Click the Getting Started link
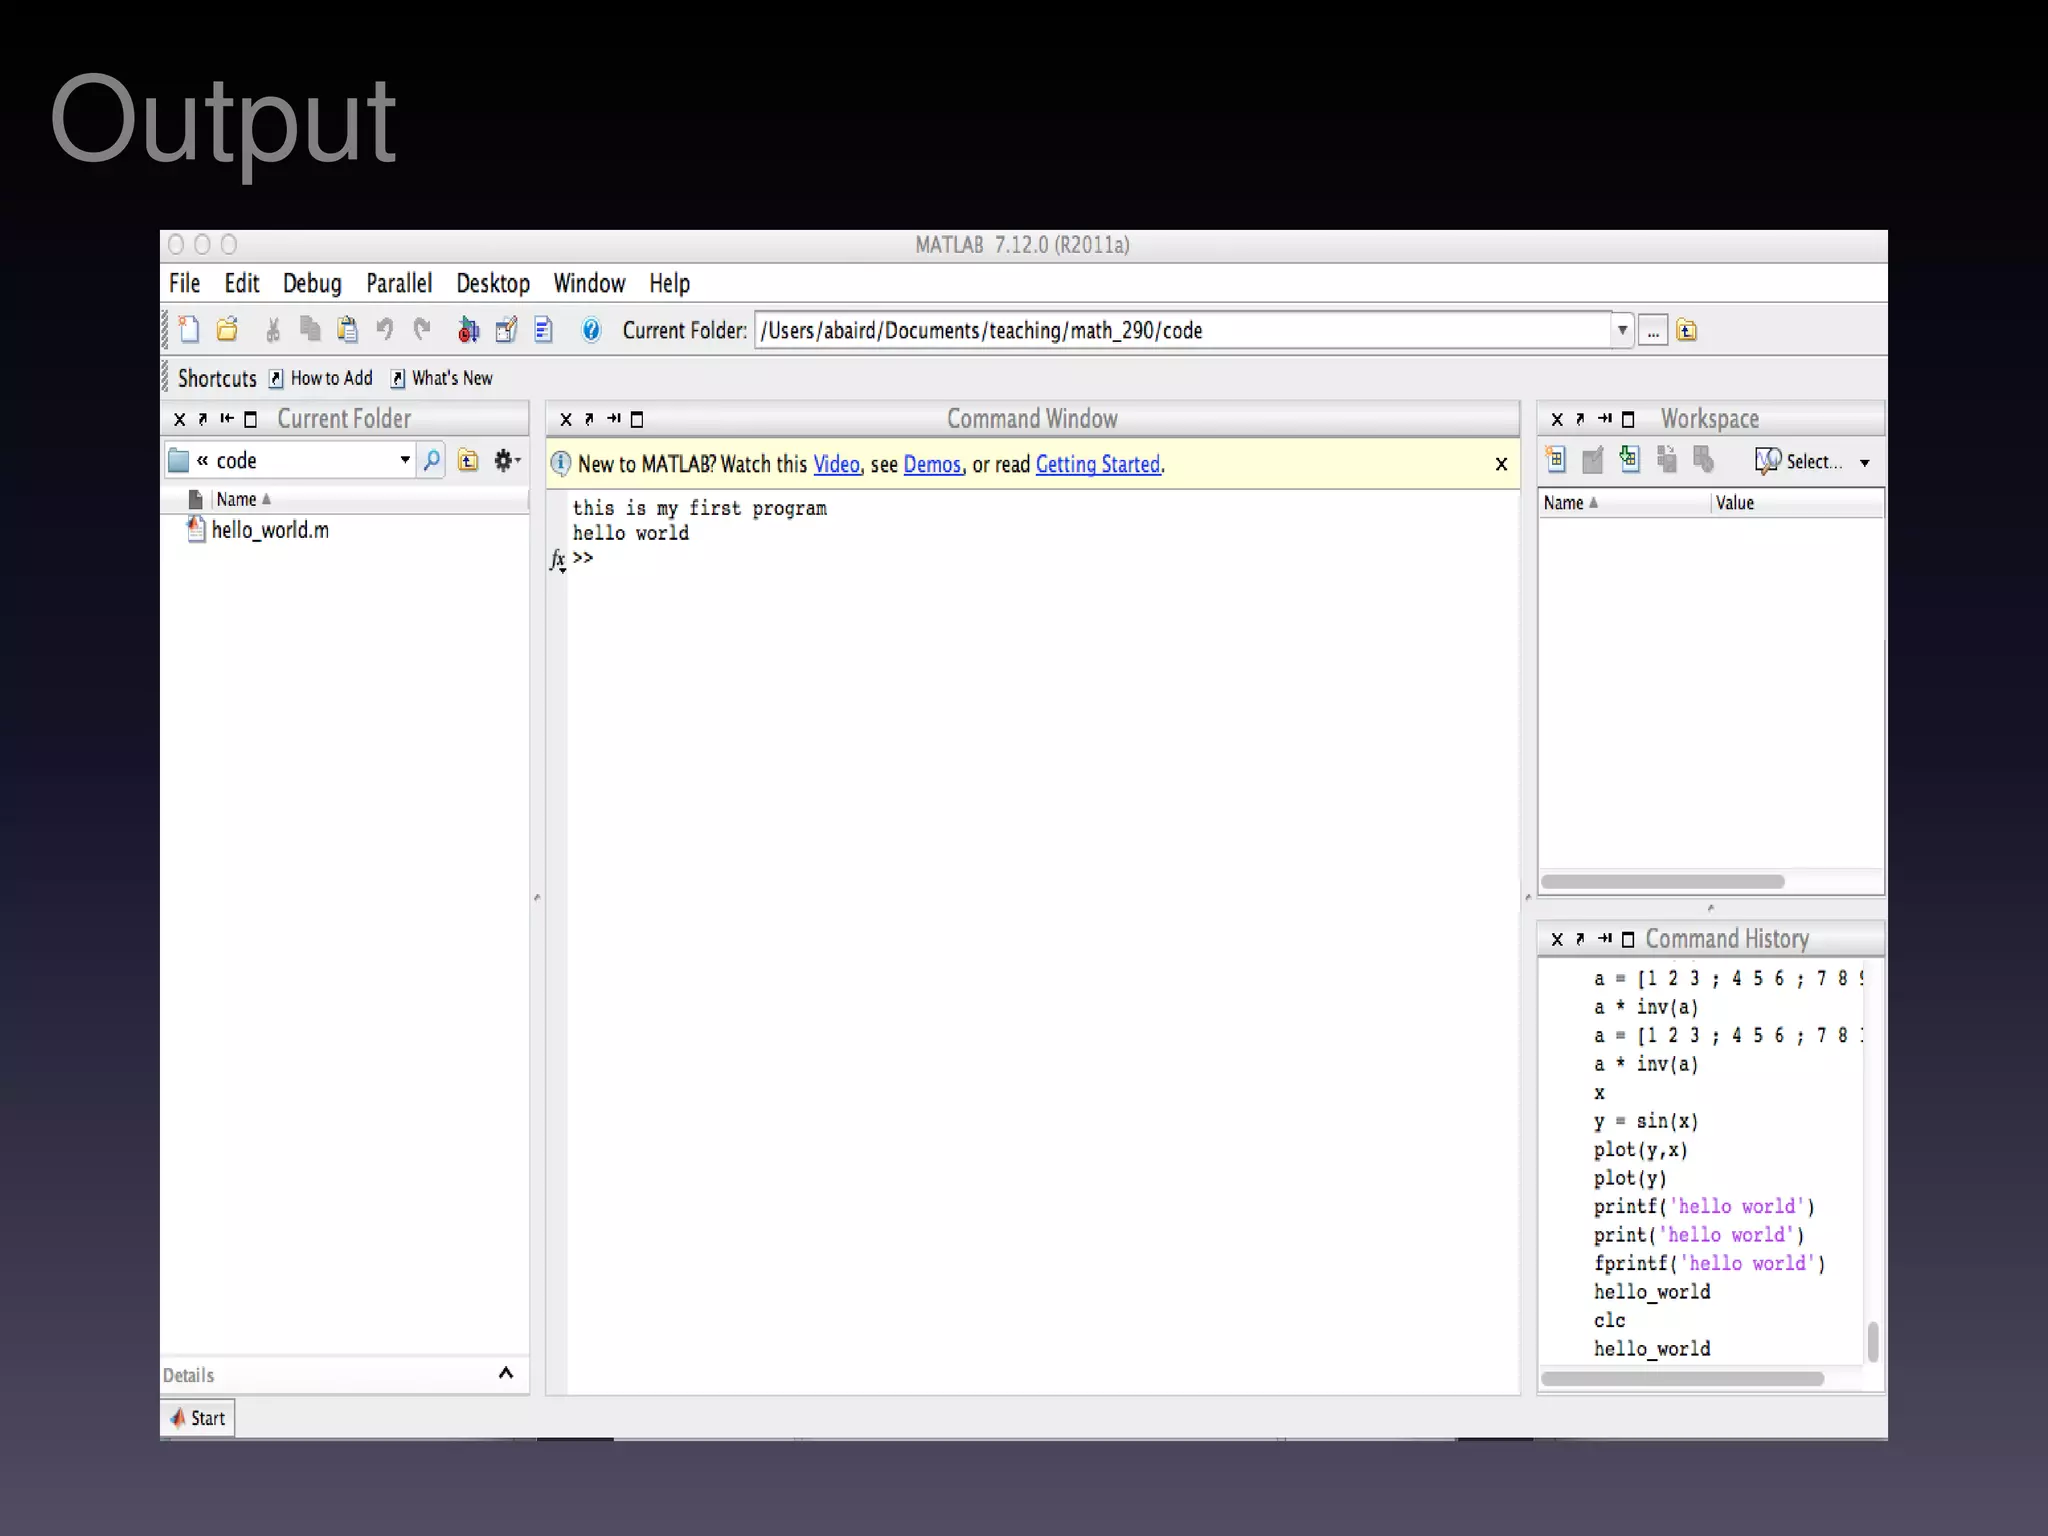The height and width of the screenshot is (1536, 2048). 1097,464
